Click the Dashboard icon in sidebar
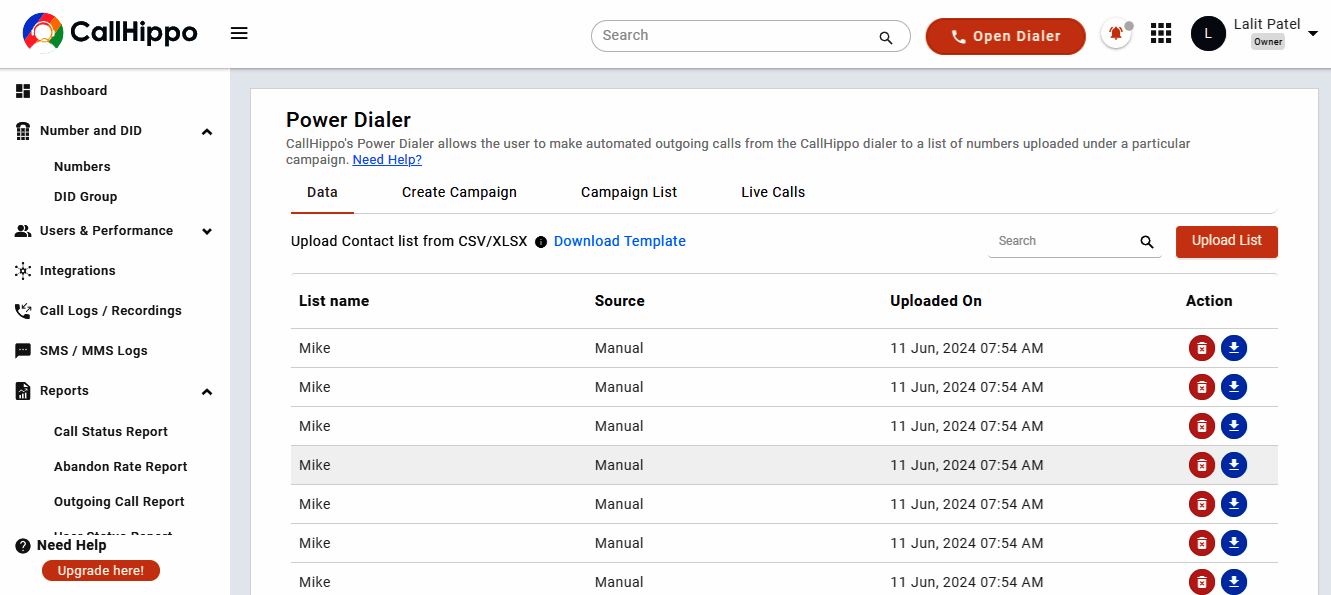Image resolution: width=1331 pixels, height=595 pixels. [23, 91]
